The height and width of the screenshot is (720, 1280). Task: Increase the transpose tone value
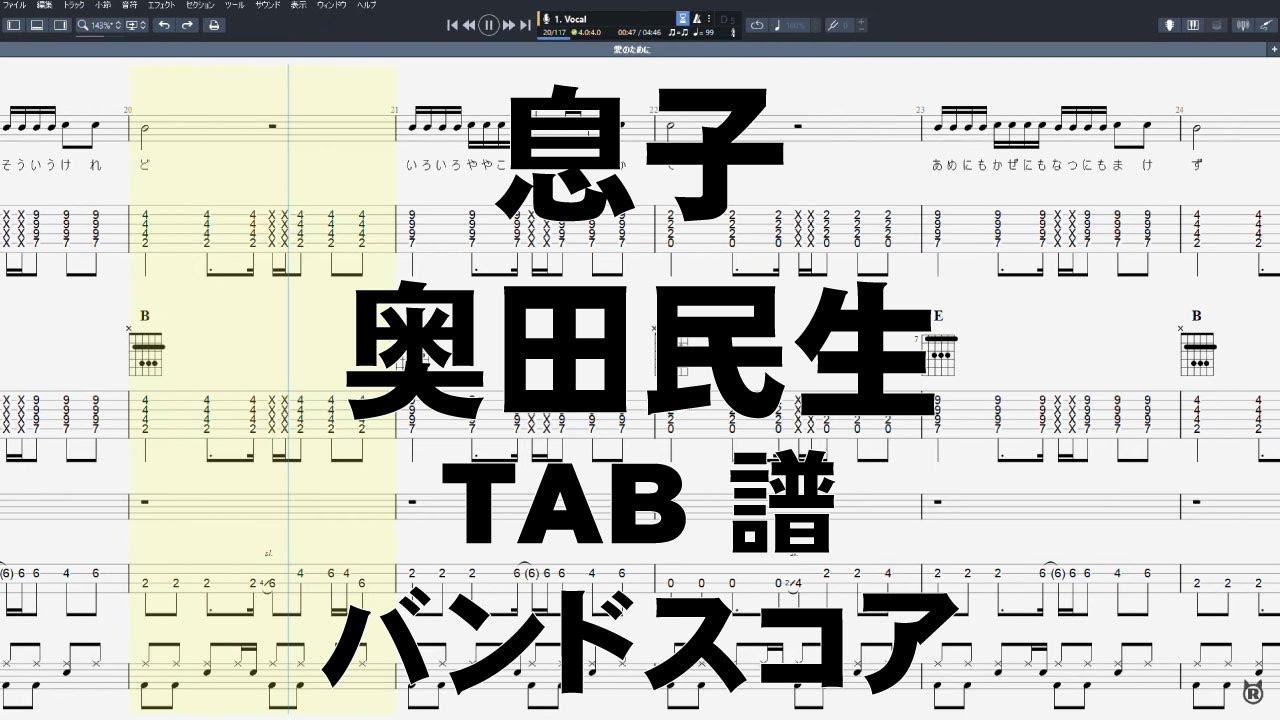coord(861,21)
